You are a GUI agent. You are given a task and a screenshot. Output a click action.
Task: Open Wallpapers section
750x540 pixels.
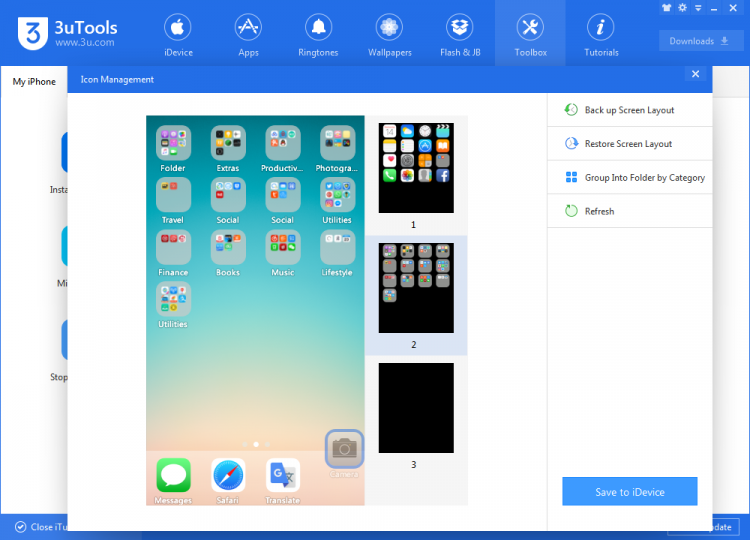389,35
